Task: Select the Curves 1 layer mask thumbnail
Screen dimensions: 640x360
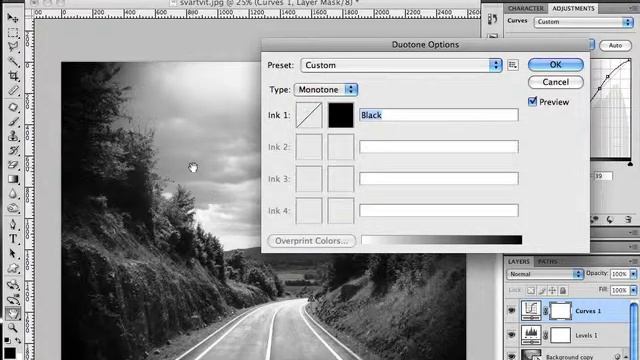Action: pos(560,311)
